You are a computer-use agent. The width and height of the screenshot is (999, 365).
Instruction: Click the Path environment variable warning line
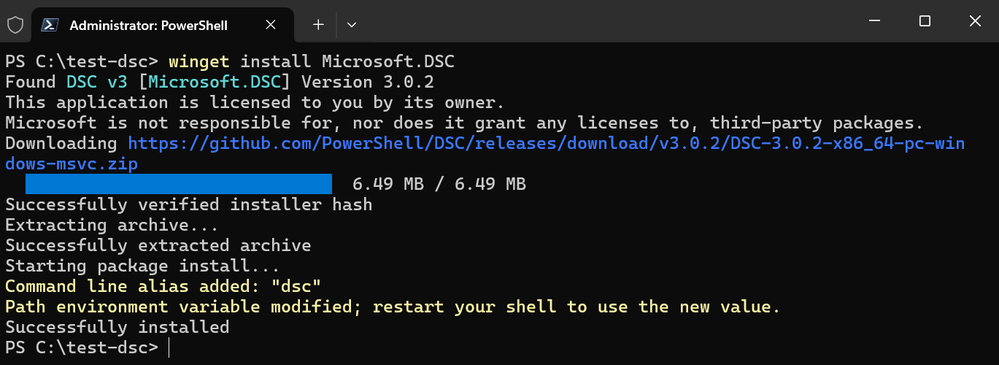coord(392,306)
